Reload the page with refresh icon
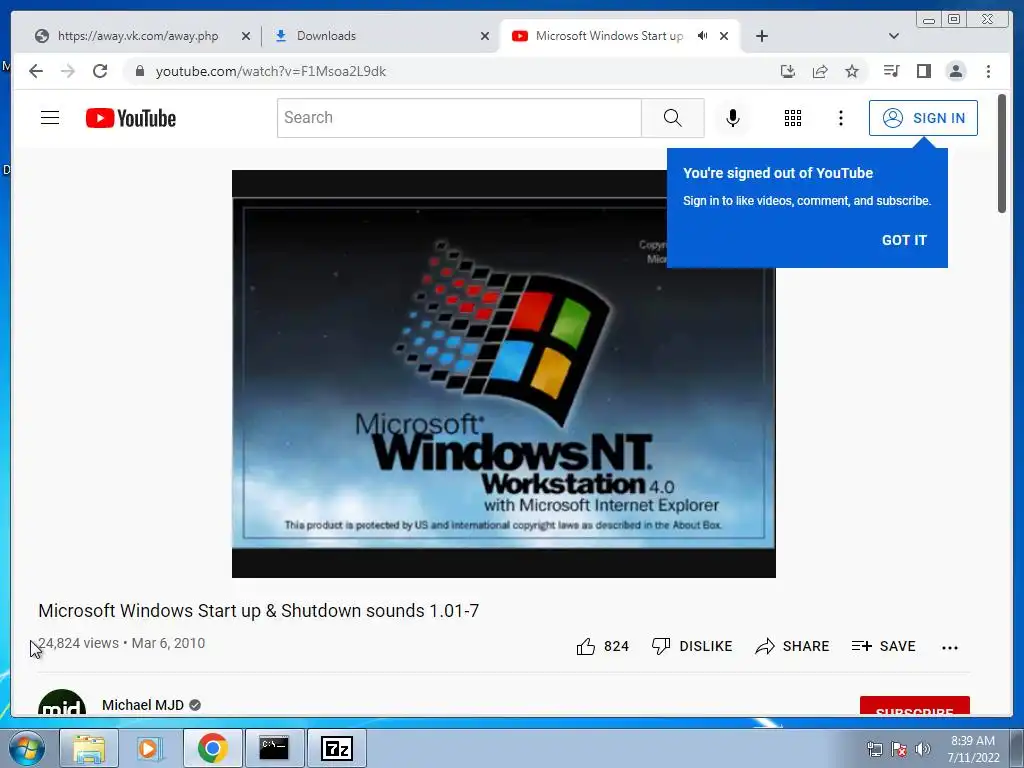1024x768 pixels. (x=100, y=71)
